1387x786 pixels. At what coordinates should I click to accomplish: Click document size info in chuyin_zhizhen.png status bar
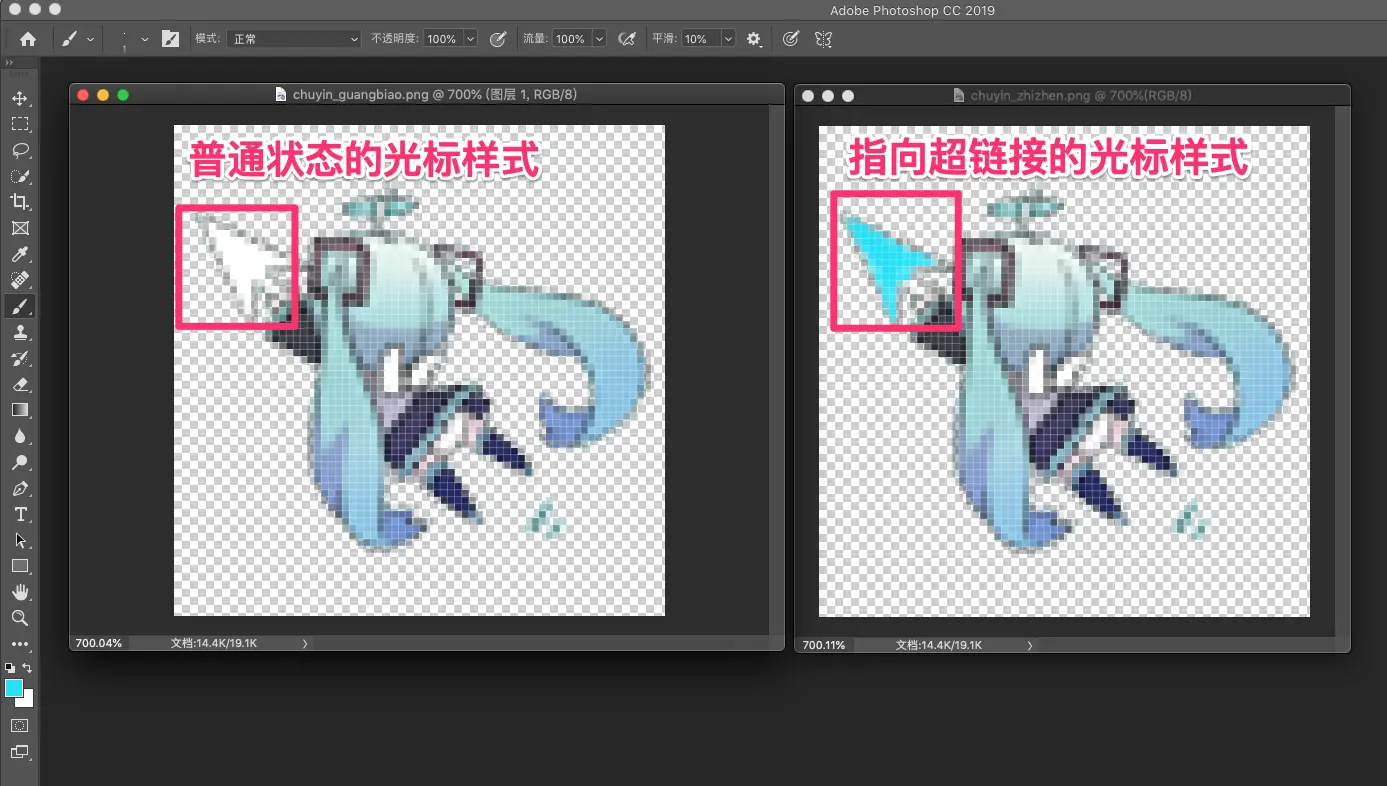[x=939, y=645]
